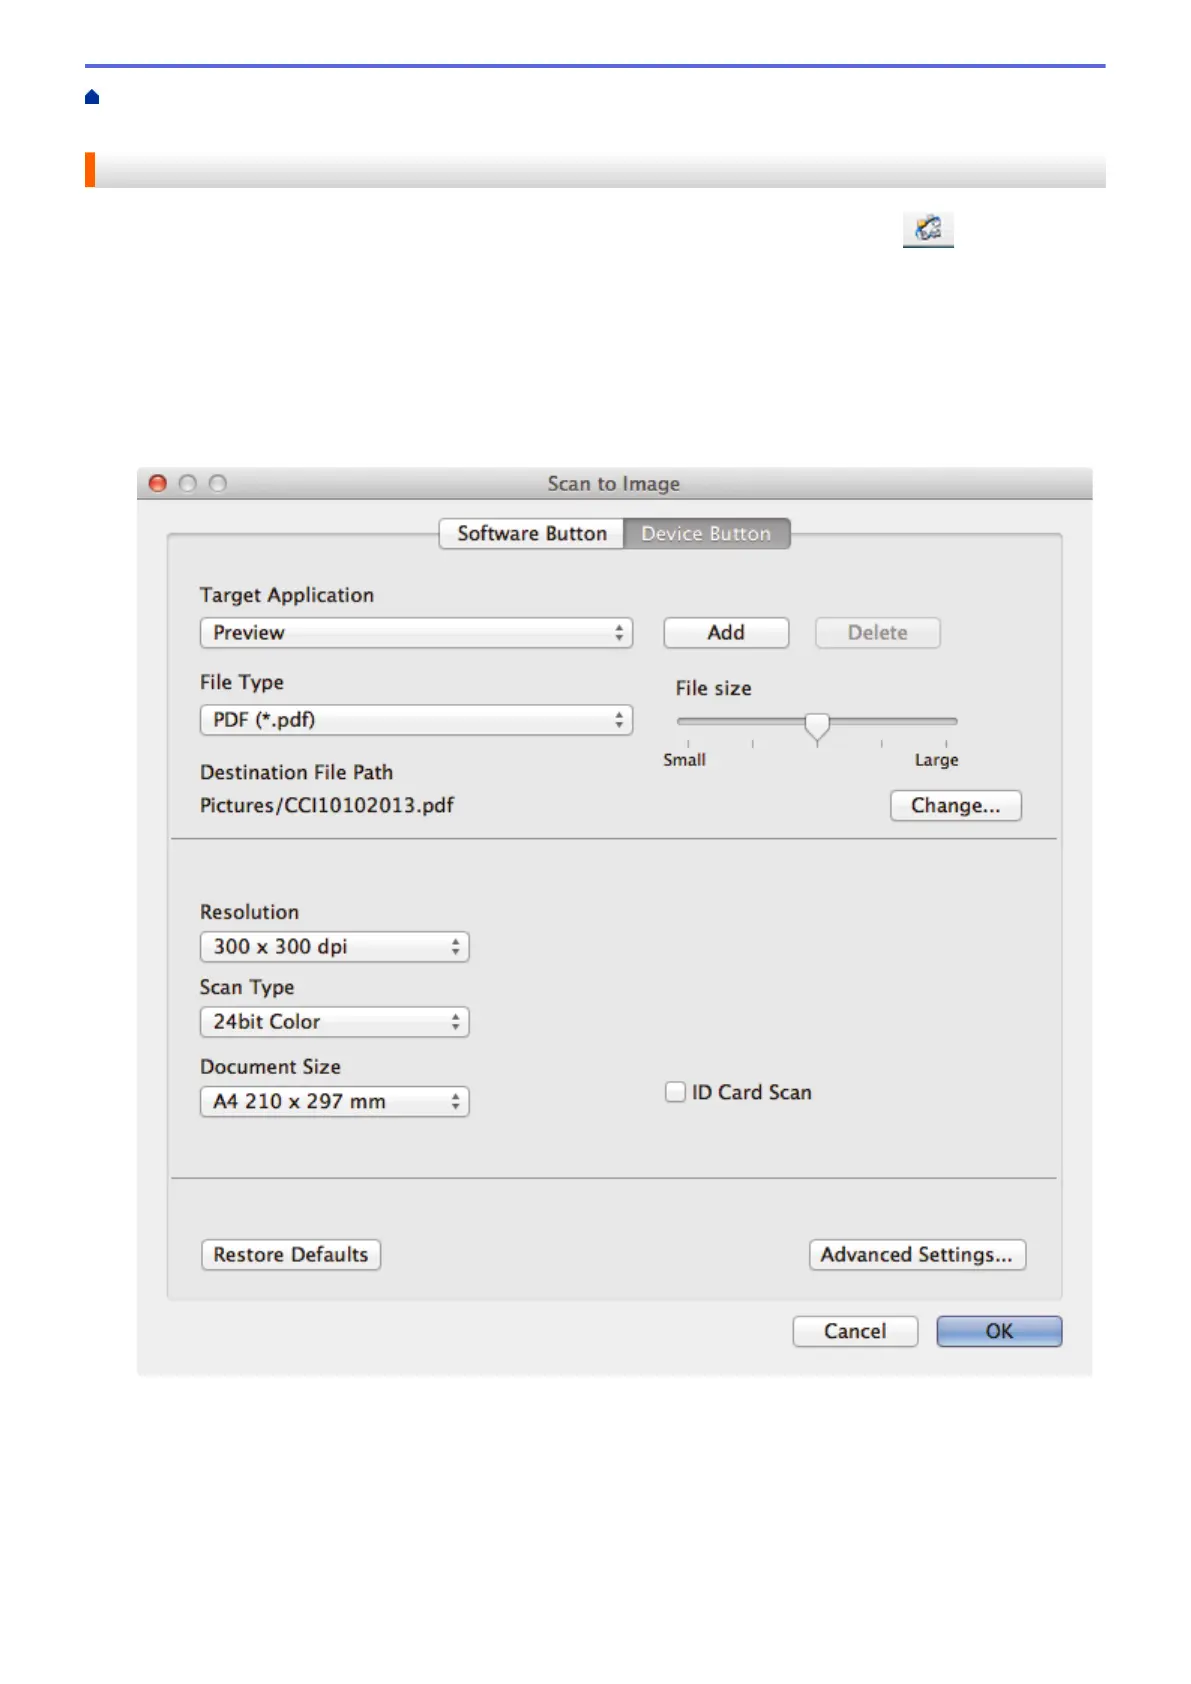Viewport: 1191px width, 1684px height.
Task: Click the blue home icon at the page top
Action: tap(92, 97)
